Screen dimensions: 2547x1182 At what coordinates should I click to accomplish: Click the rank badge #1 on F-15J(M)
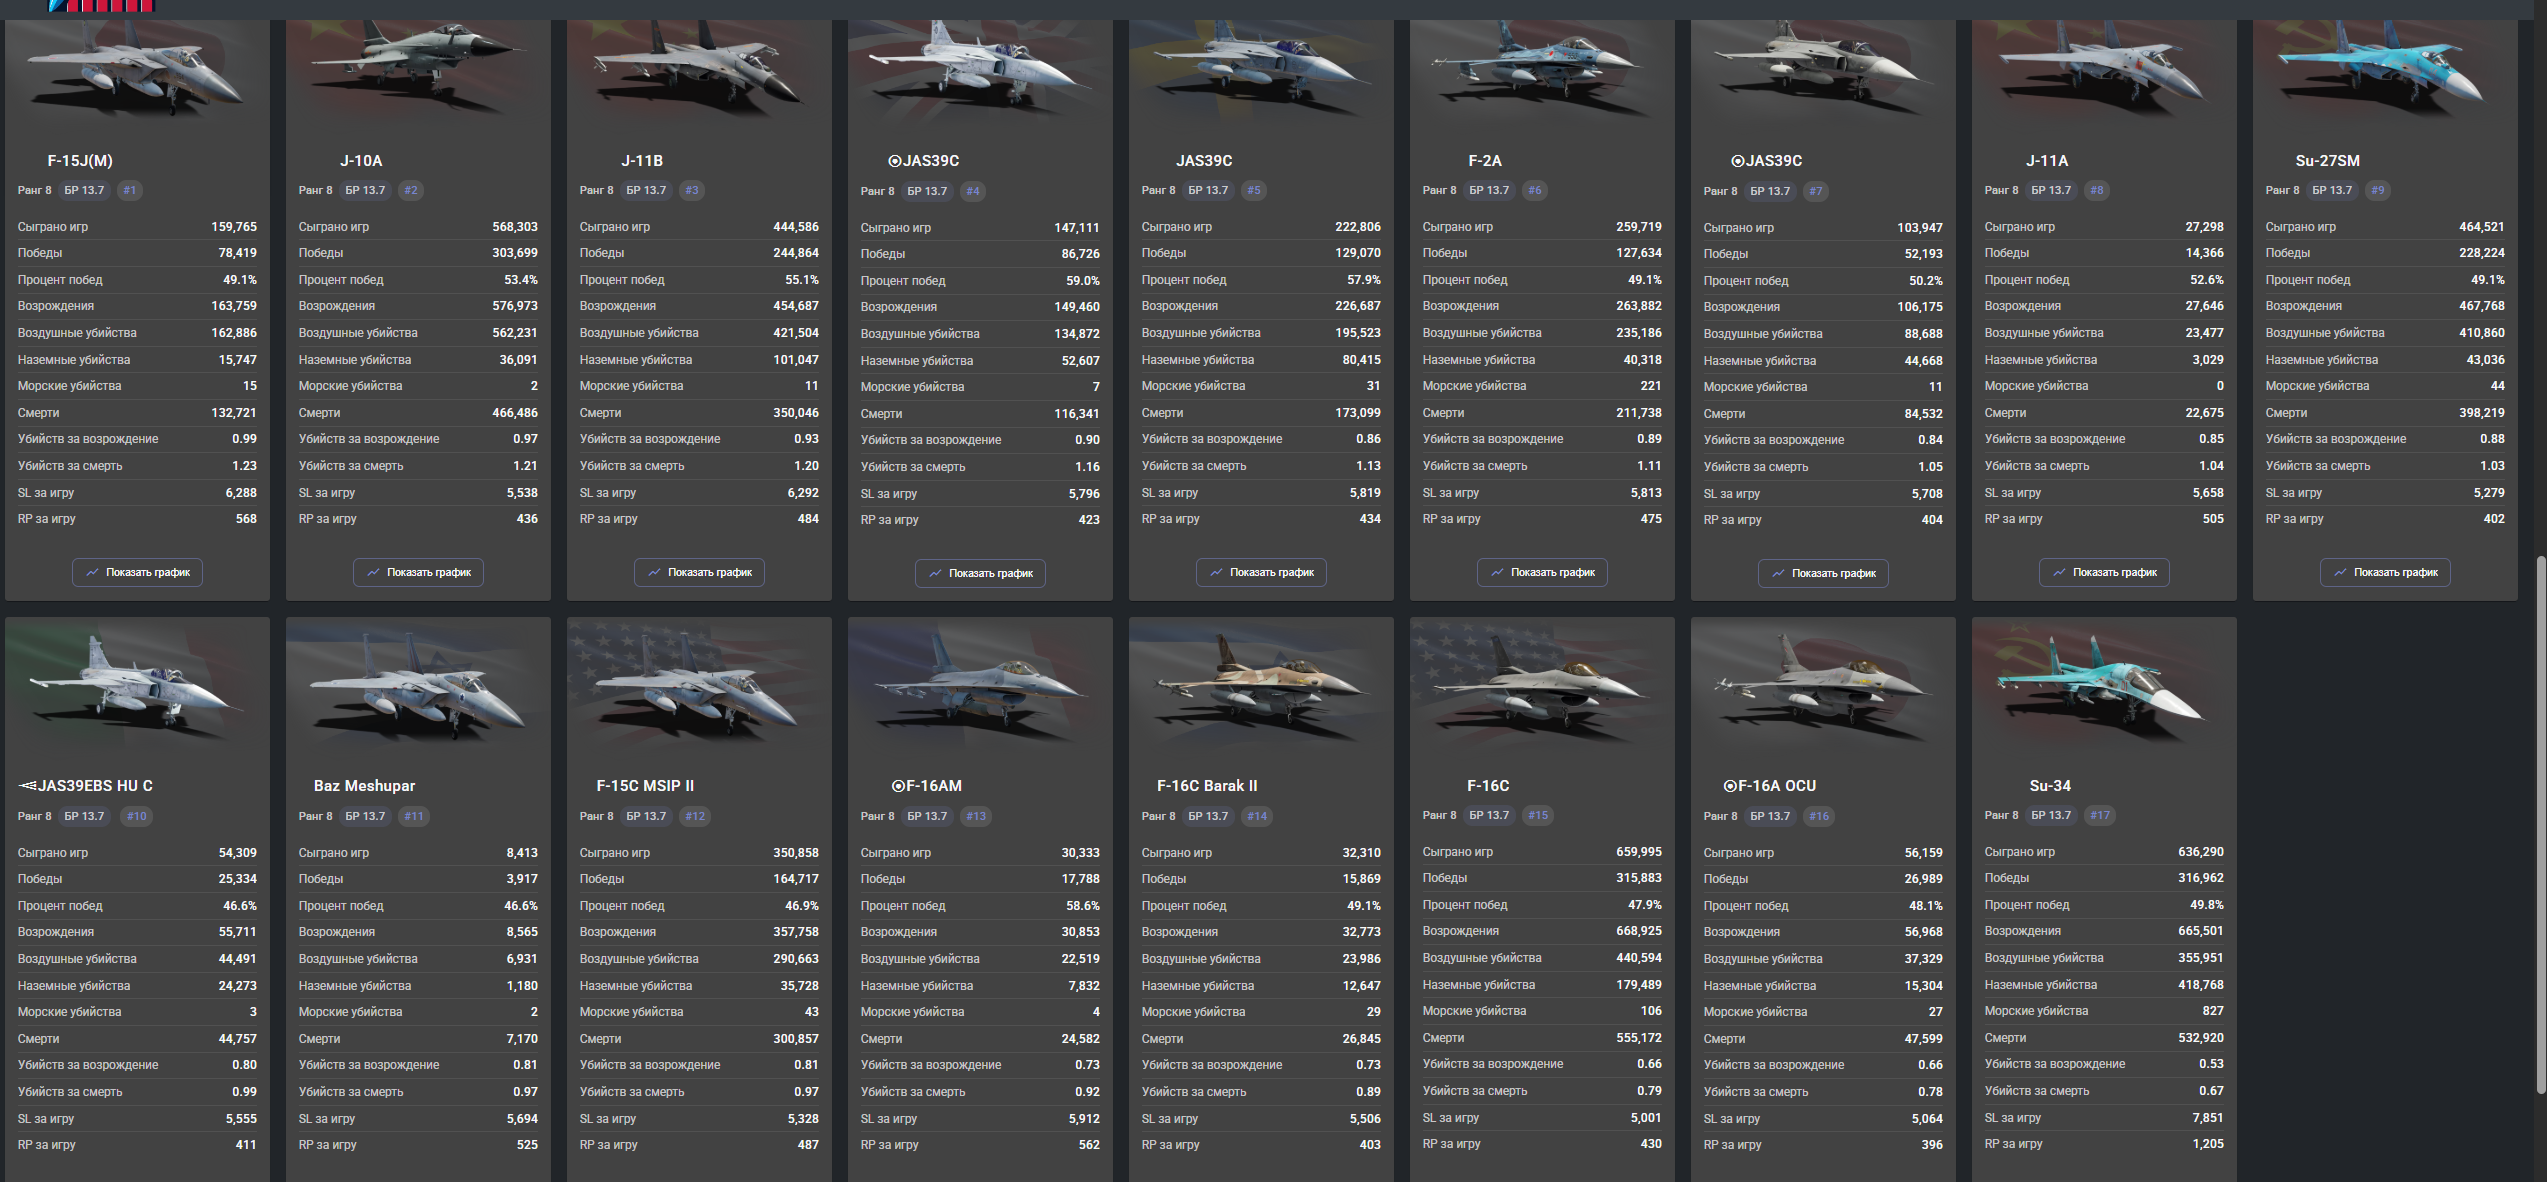(129, 190)
